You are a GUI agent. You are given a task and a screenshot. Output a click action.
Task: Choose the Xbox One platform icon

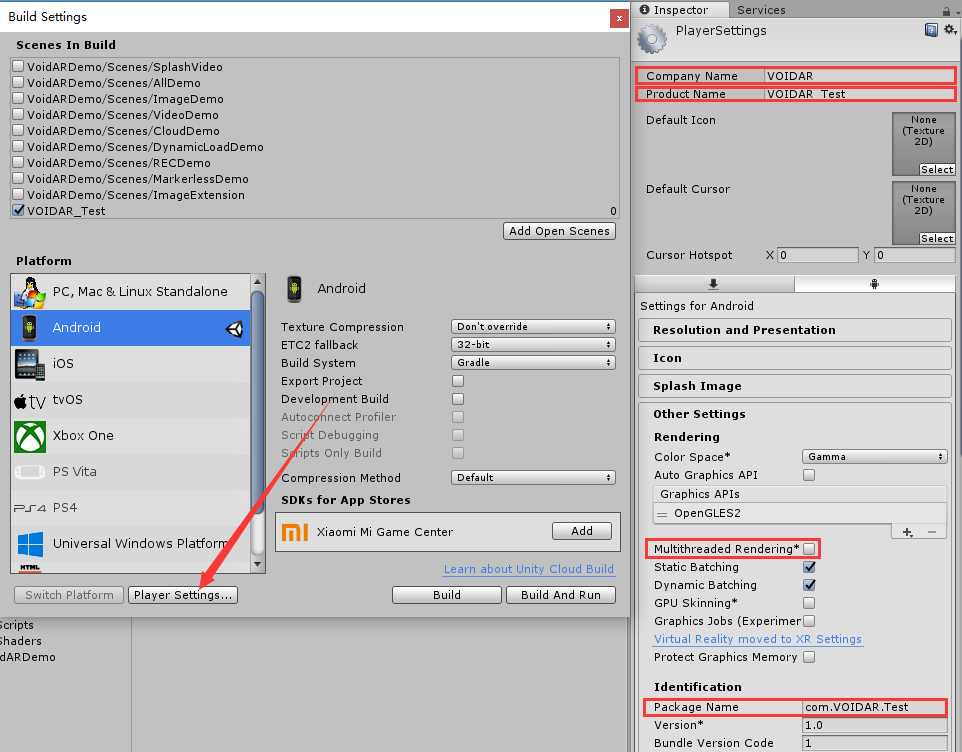[30, 436]
